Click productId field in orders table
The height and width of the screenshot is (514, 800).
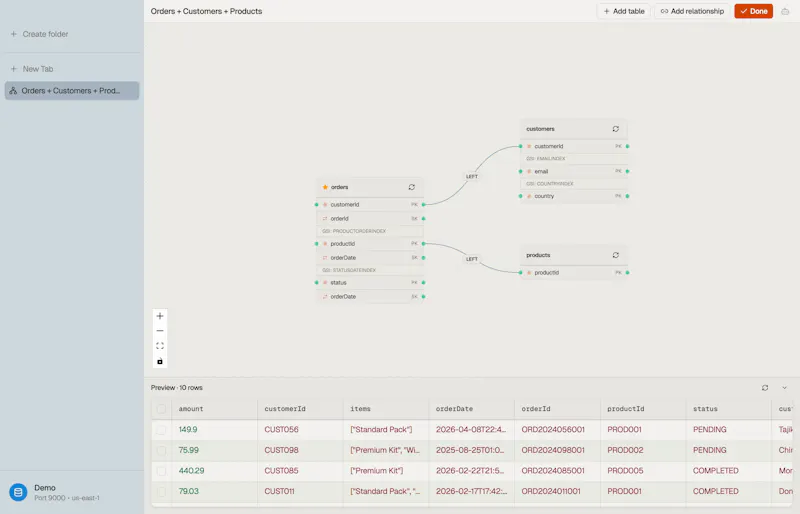[x=370, y=244]
